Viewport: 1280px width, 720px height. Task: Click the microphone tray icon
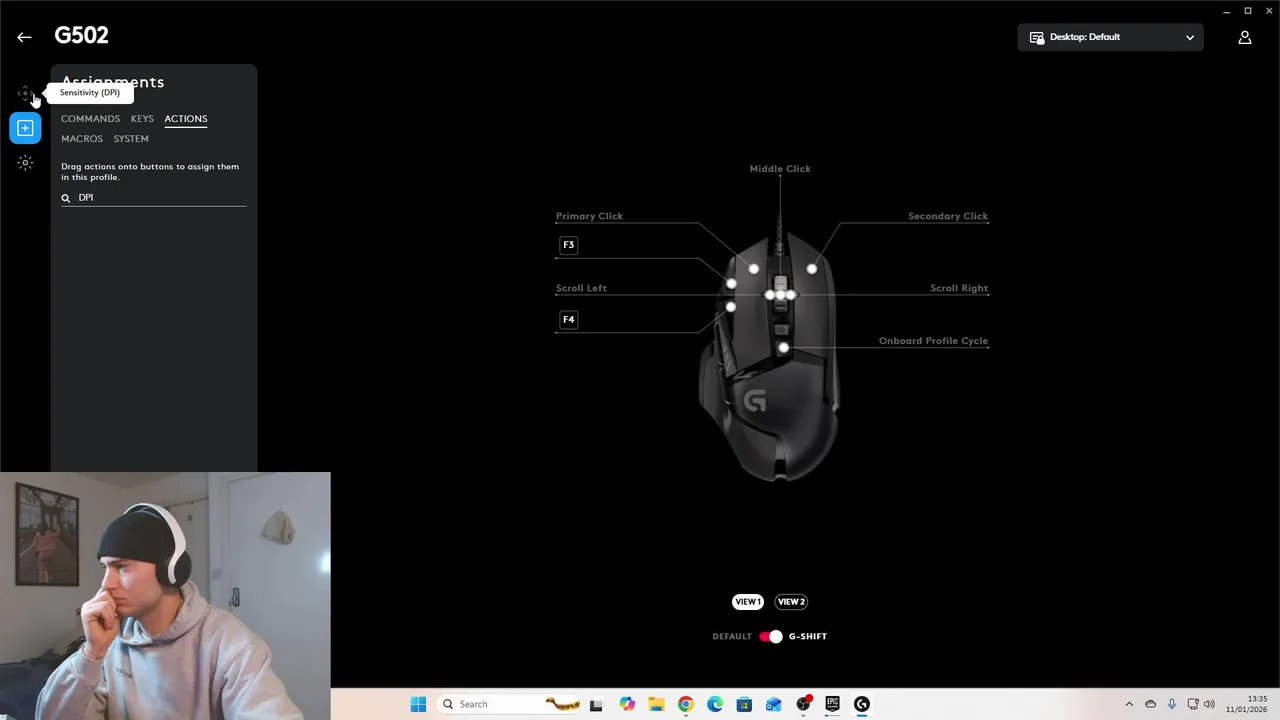point(1171,704)
